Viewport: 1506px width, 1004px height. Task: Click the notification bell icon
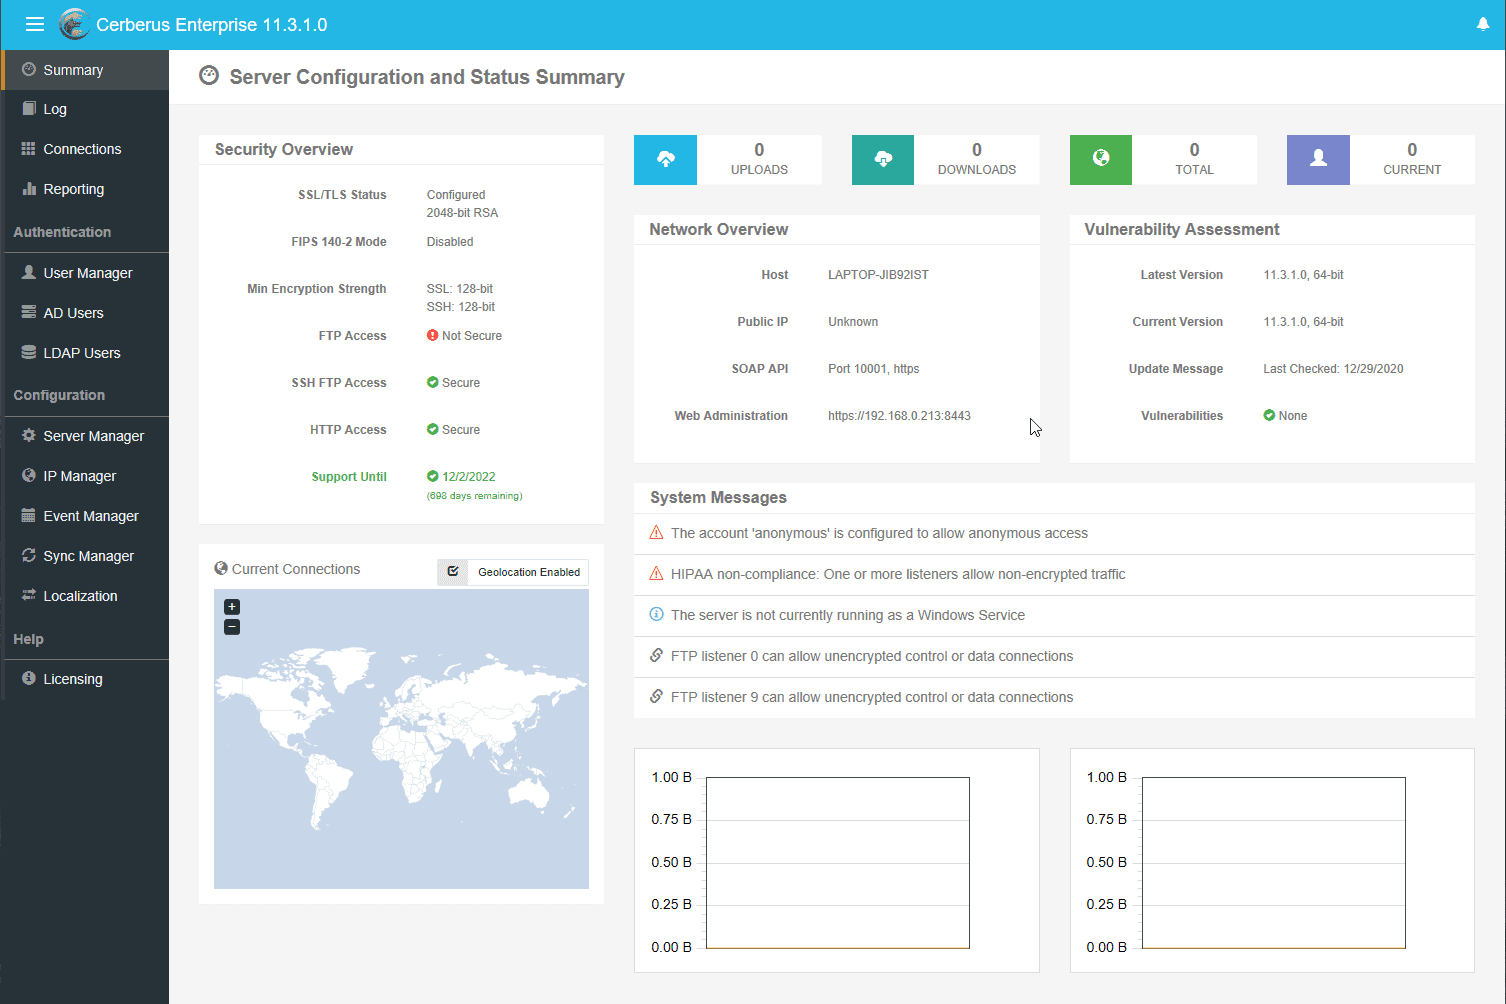click(x=1483, y=24)
